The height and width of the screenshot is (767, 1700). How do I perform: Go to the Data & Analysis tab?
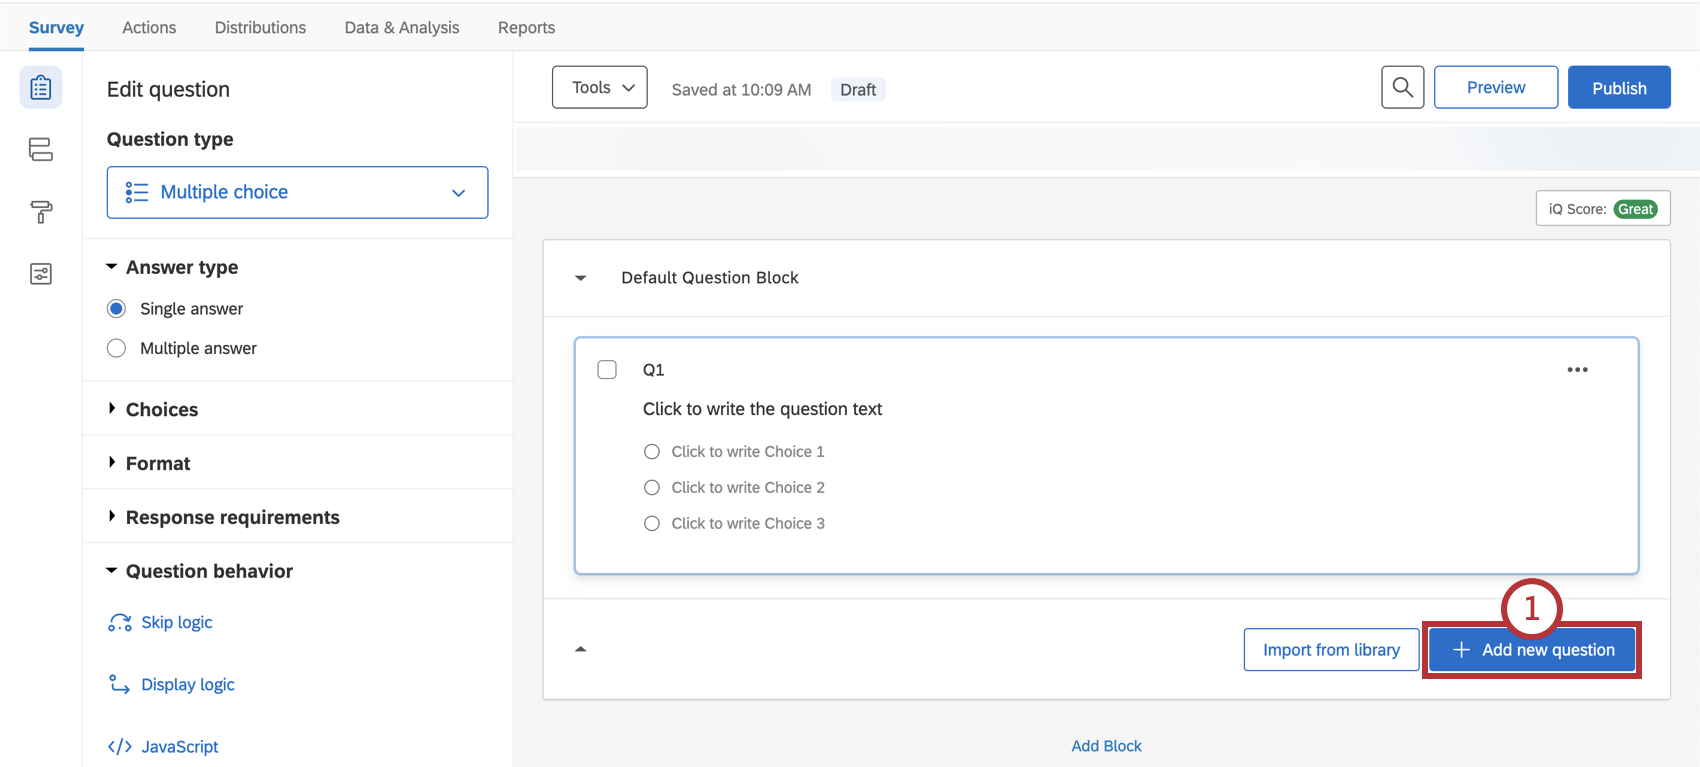tap(402, 28)
